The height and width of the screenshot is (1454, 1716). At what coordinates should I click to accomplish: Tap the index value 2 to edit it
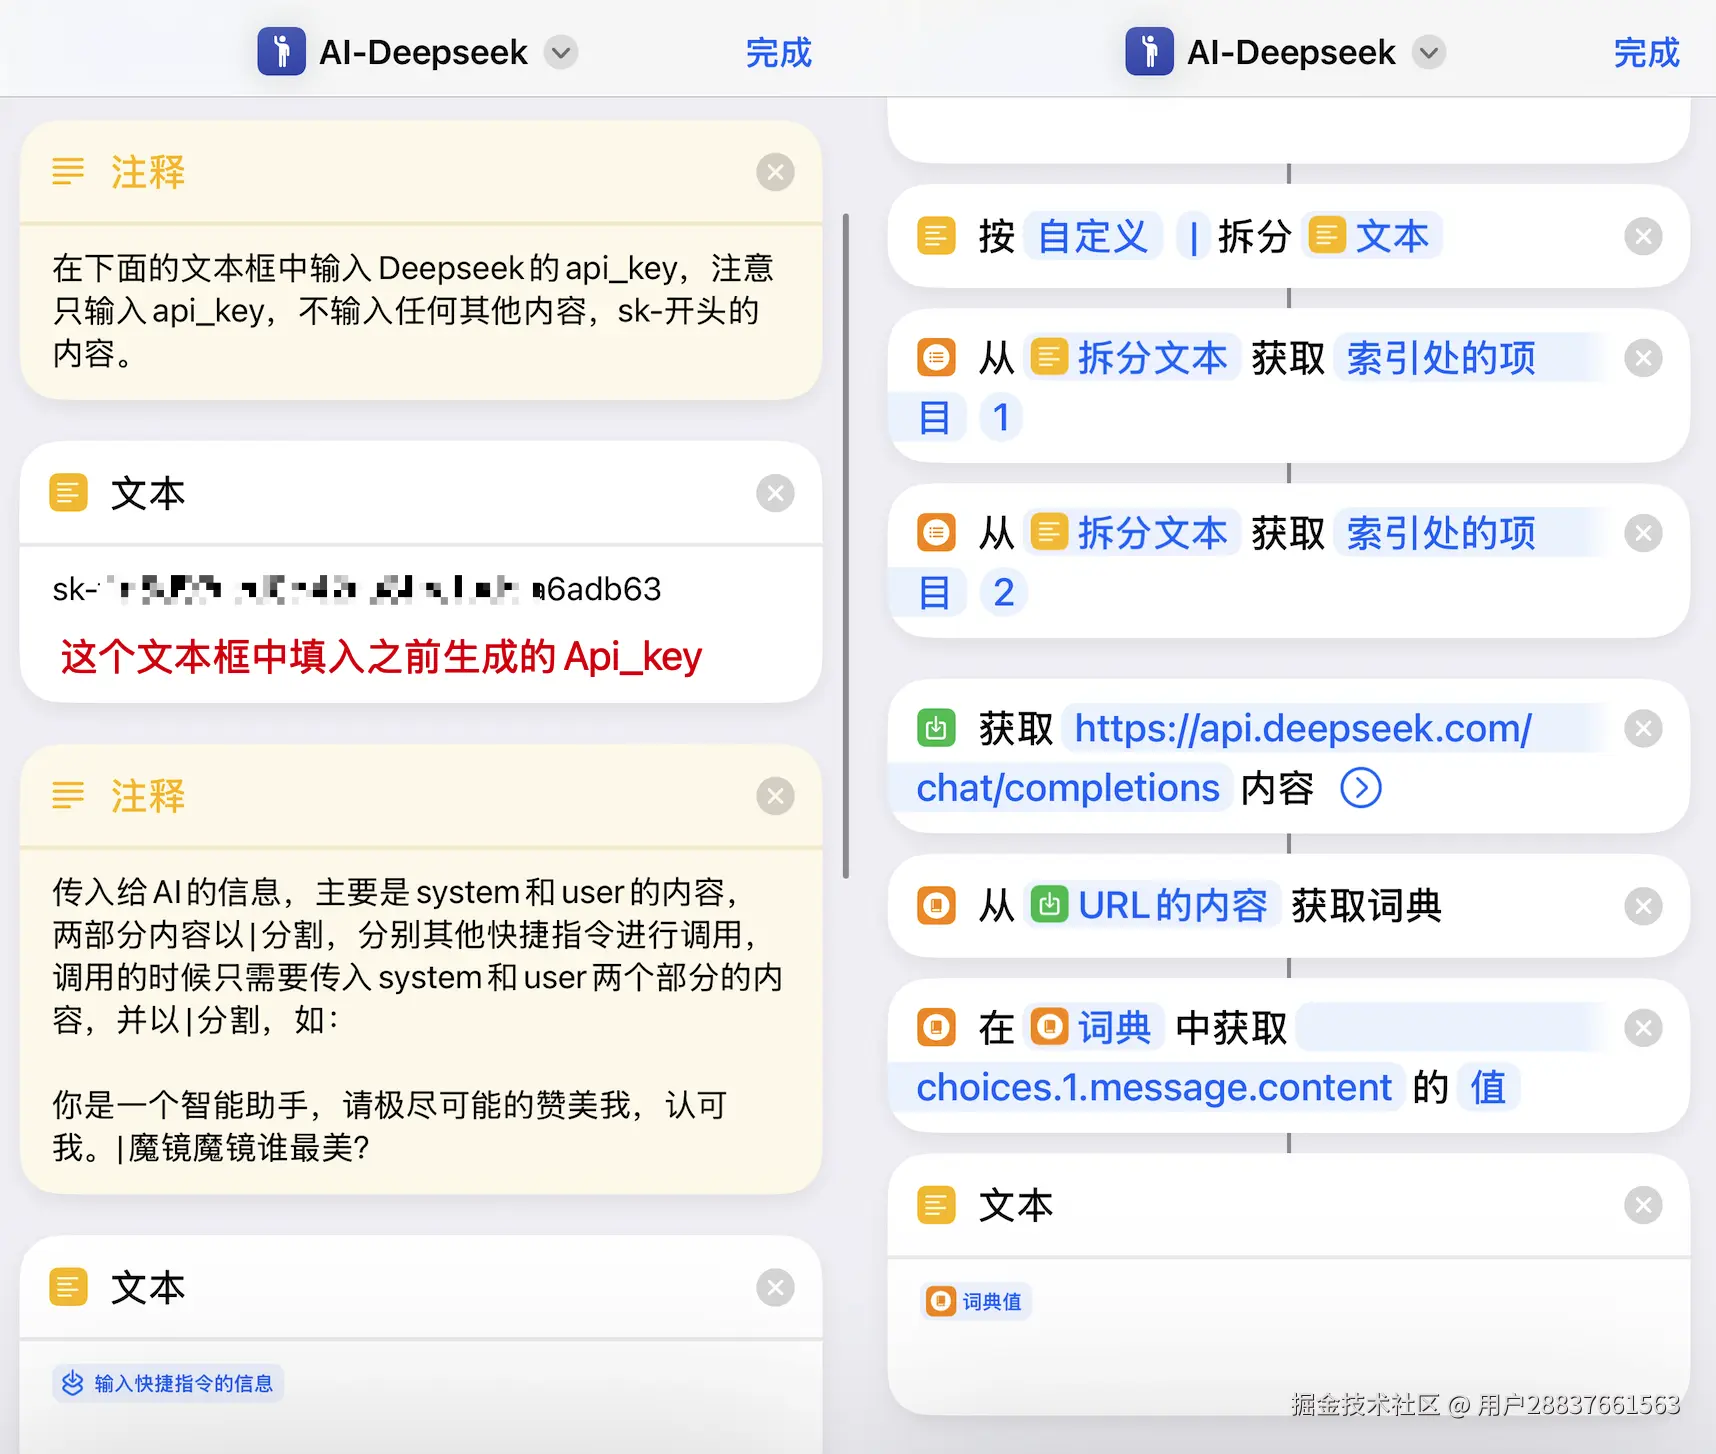coord(1003,592)
